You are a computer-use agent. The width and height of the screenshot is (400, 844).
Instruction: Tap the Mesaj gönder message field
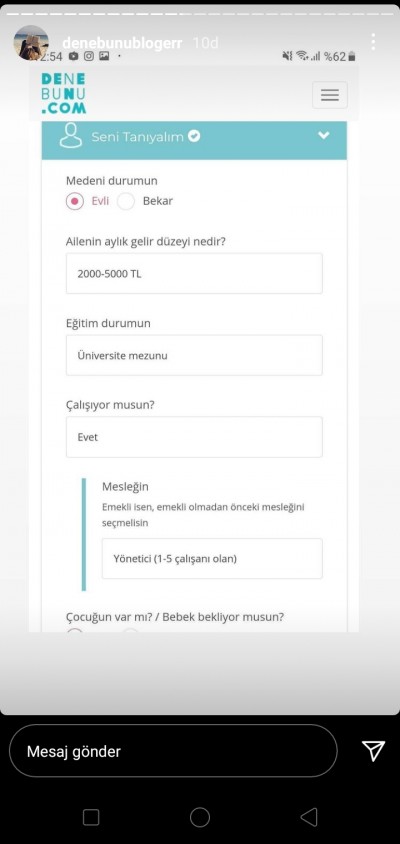coord(173,751)
